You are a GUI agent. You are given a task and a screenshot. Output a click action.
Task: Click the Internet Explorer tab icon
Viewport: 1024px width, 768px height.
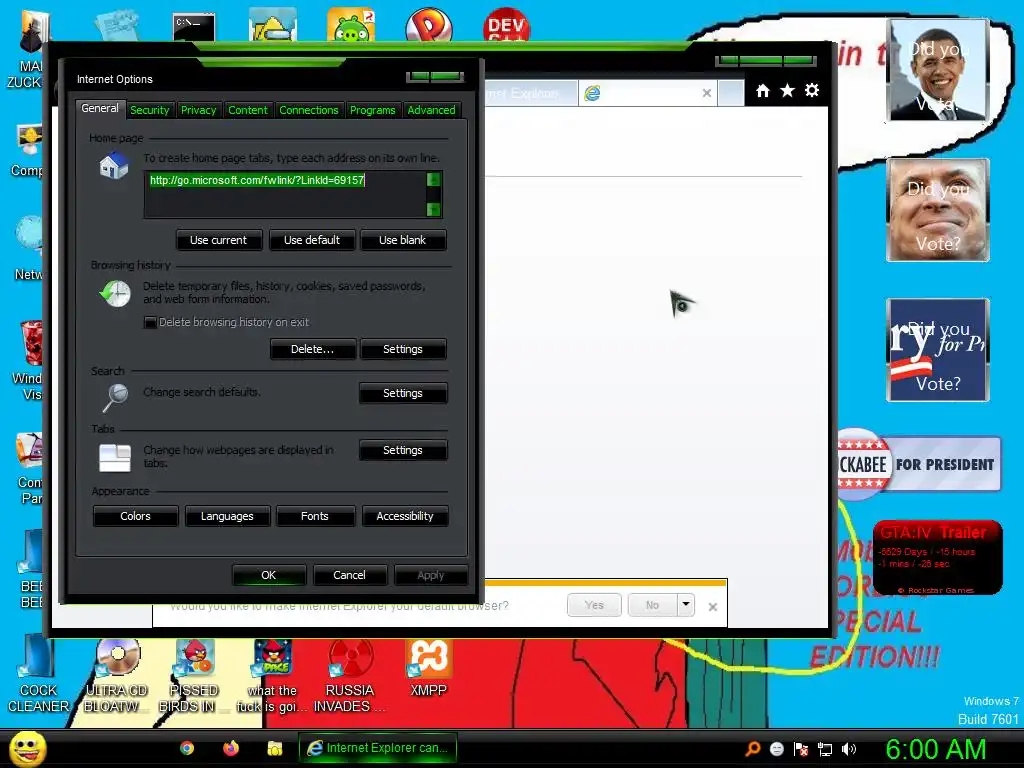click(592, 93)
